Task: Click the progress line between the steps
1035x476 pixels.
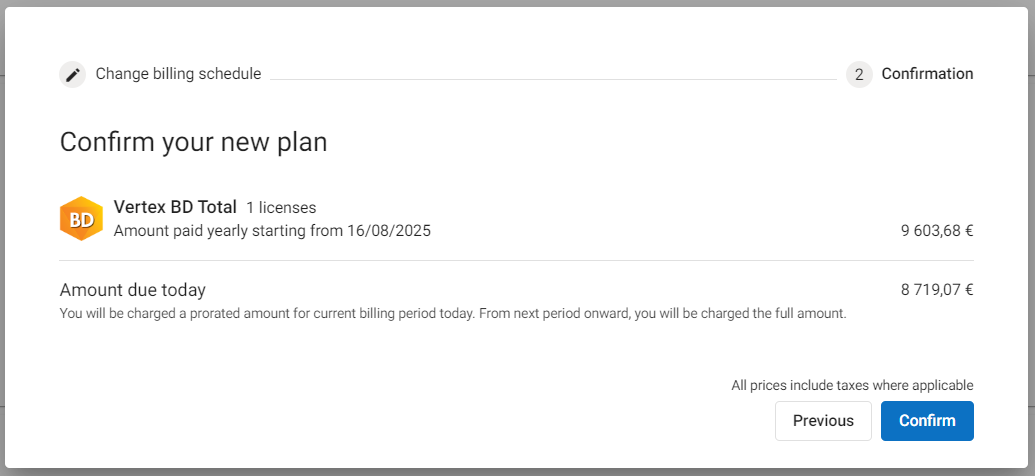Action: pyautogui.click(x=552, y=79)
